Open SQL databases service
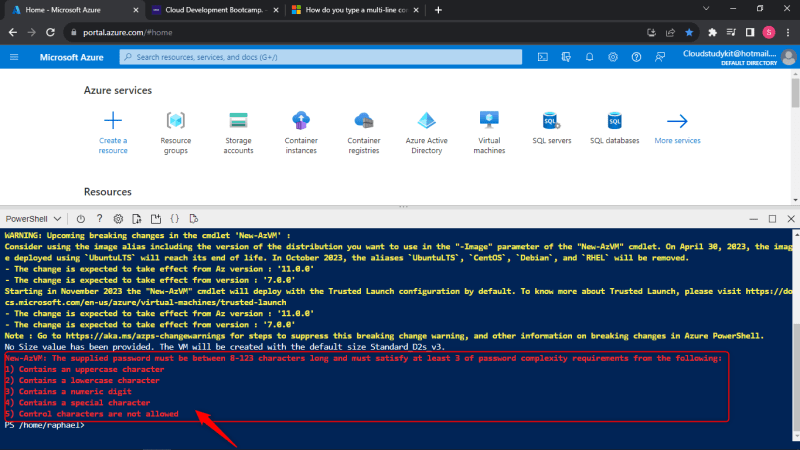800x450 pixels. tap(614, 128)
